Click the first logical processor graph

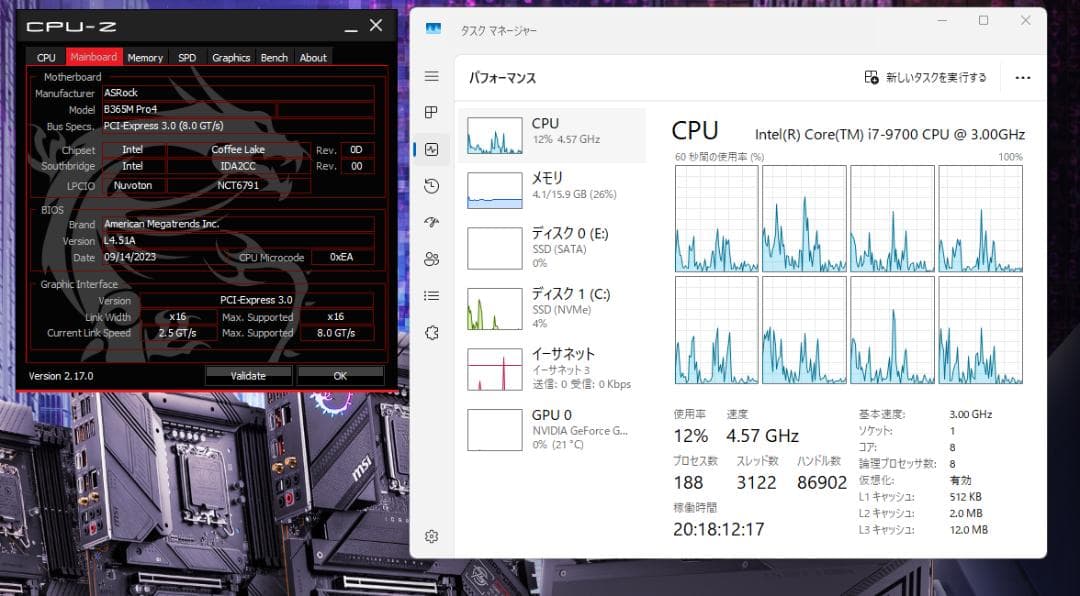[x=716, y=218]
